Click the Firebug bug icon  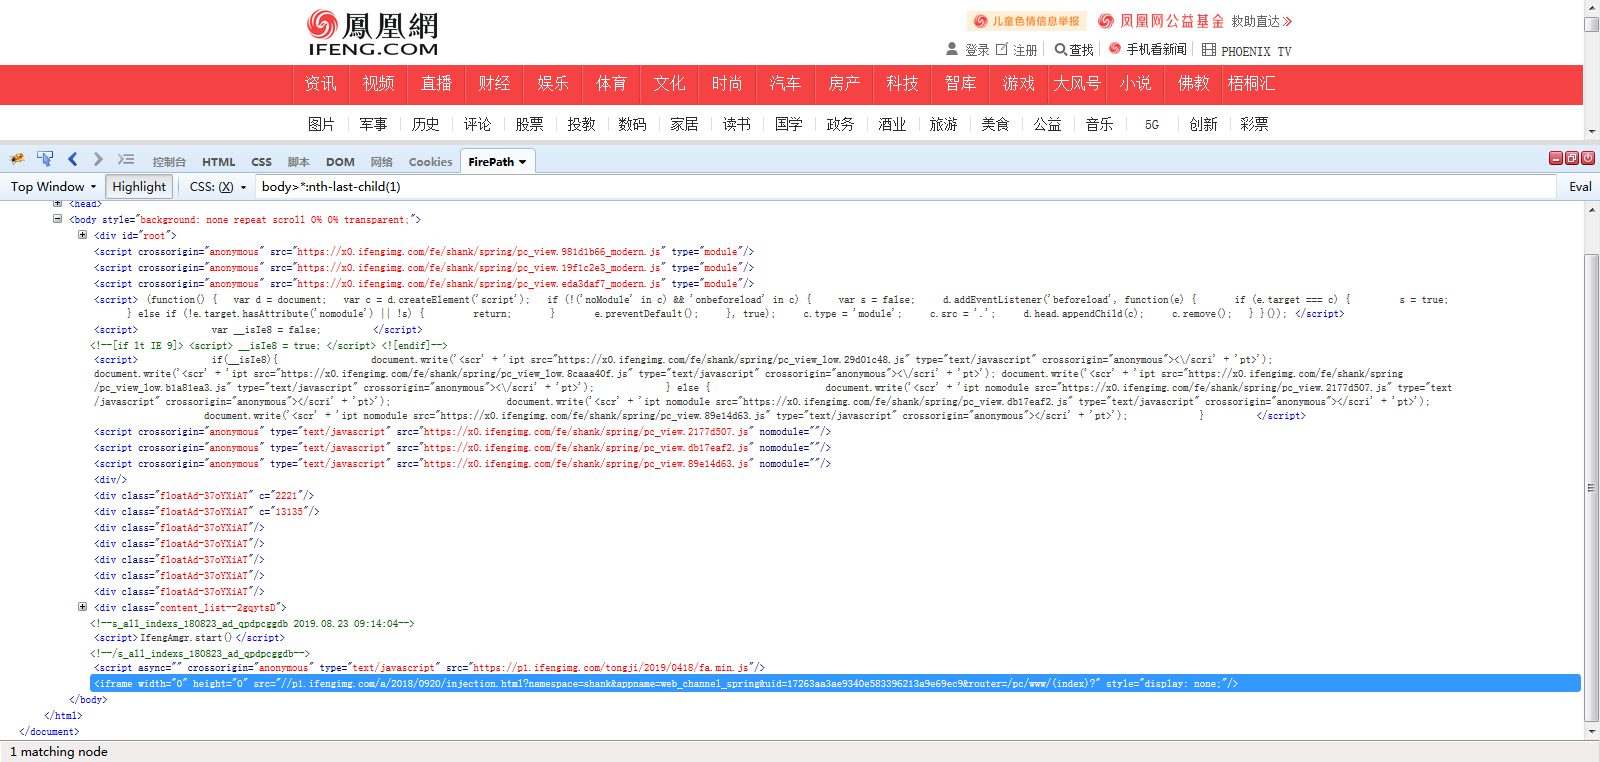pyautogui.click(x=17, y=159)
